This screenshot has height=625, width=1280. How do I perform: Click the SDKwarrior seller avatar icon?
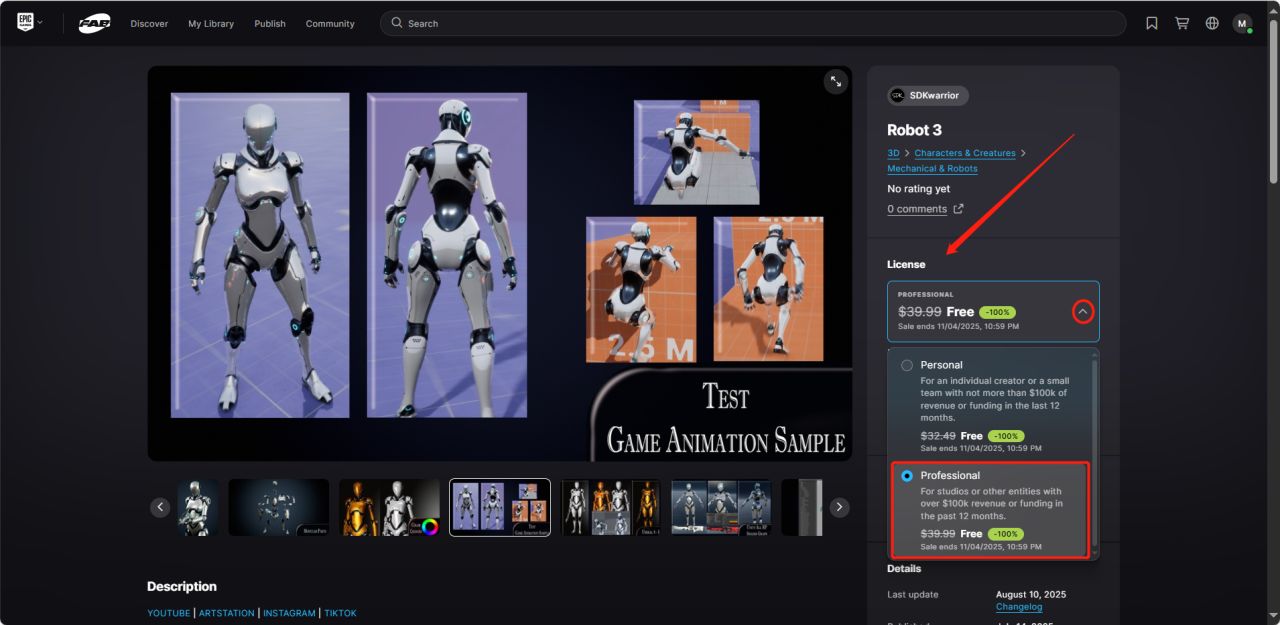[x=897, y=95]
